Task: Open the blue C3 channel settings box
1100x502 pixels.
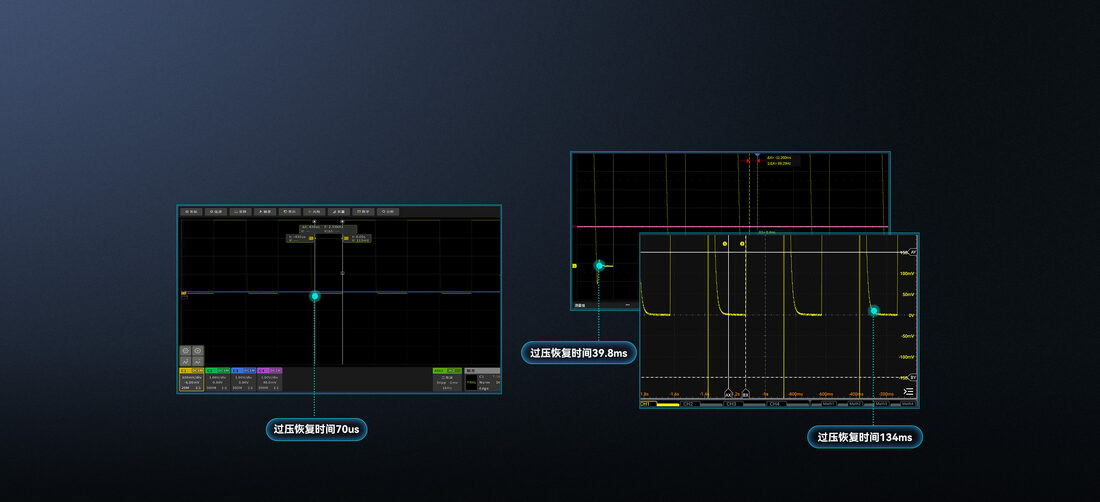Action: 243,379
